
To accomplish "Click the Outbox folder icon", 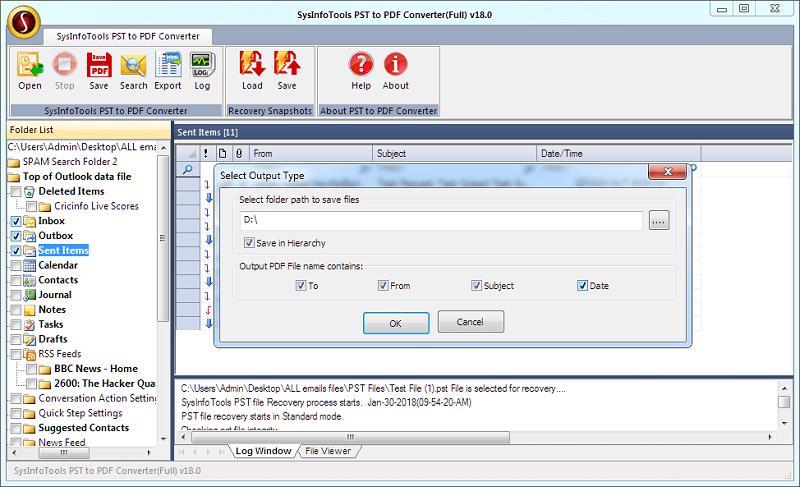I will click(x=30, y=236).
